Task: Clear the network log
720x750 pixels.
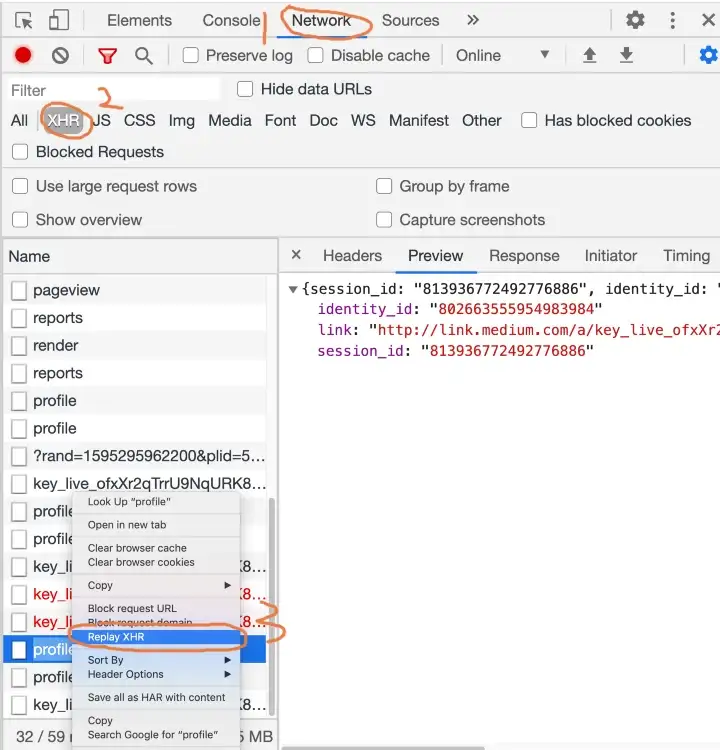Action: coord(60,56)
